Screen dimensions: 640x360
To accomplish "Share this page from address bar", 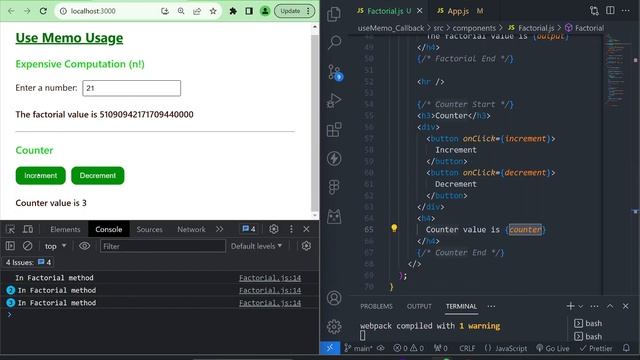I will tap(197, 11).
